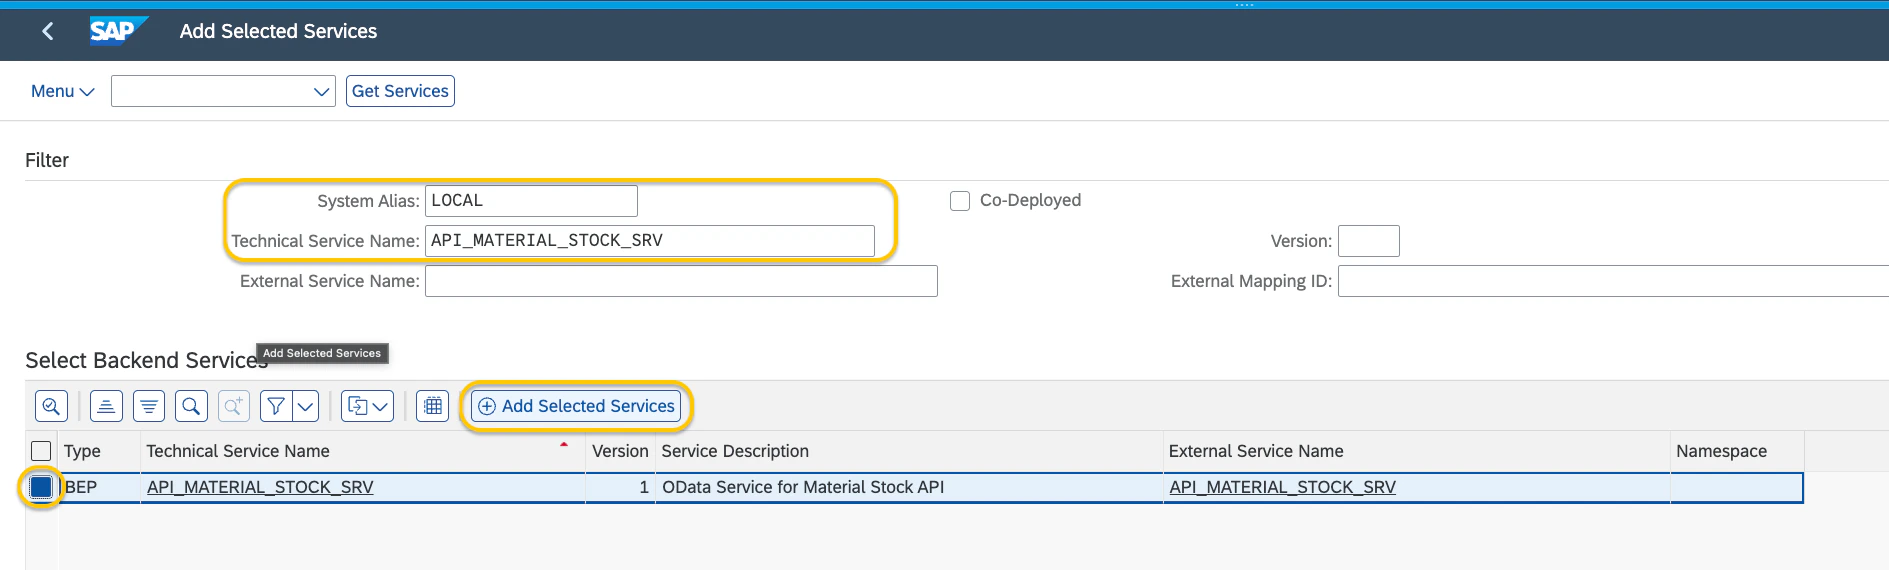Click the SAP logo
1889x570 pixels.
tap(117, 31)
